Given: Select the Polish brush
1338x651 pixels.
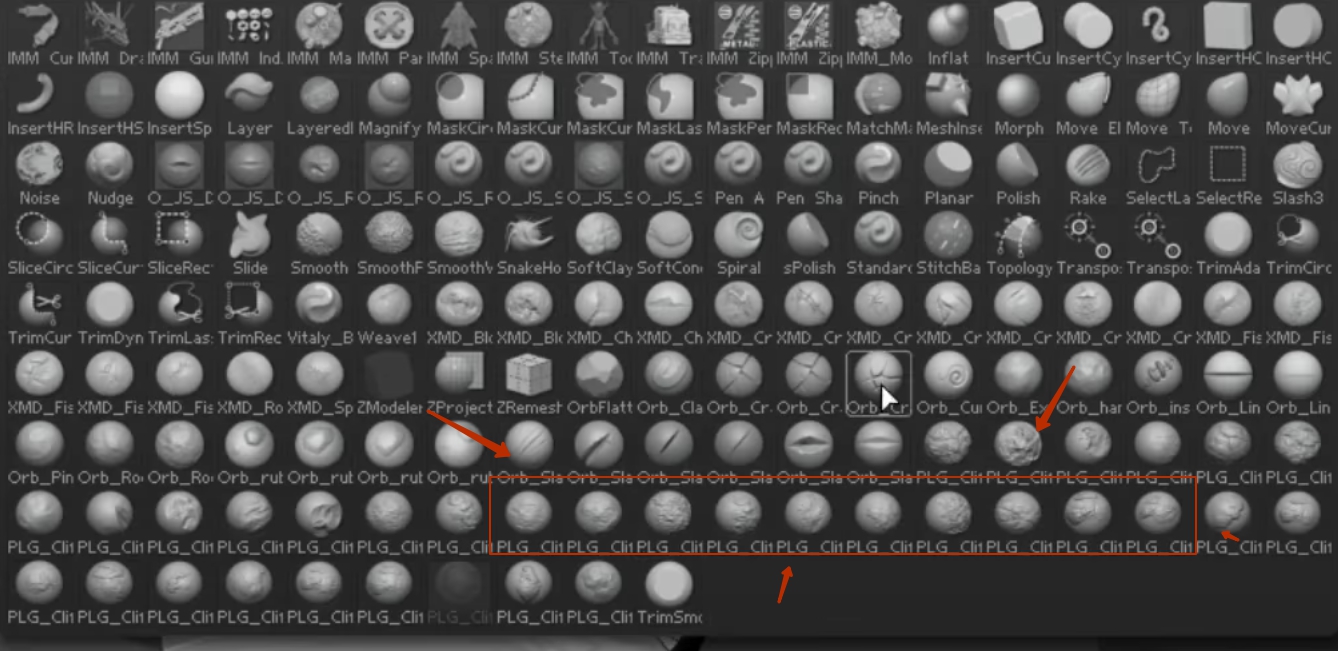Looking at the screenshot, I should [1018, 174].
